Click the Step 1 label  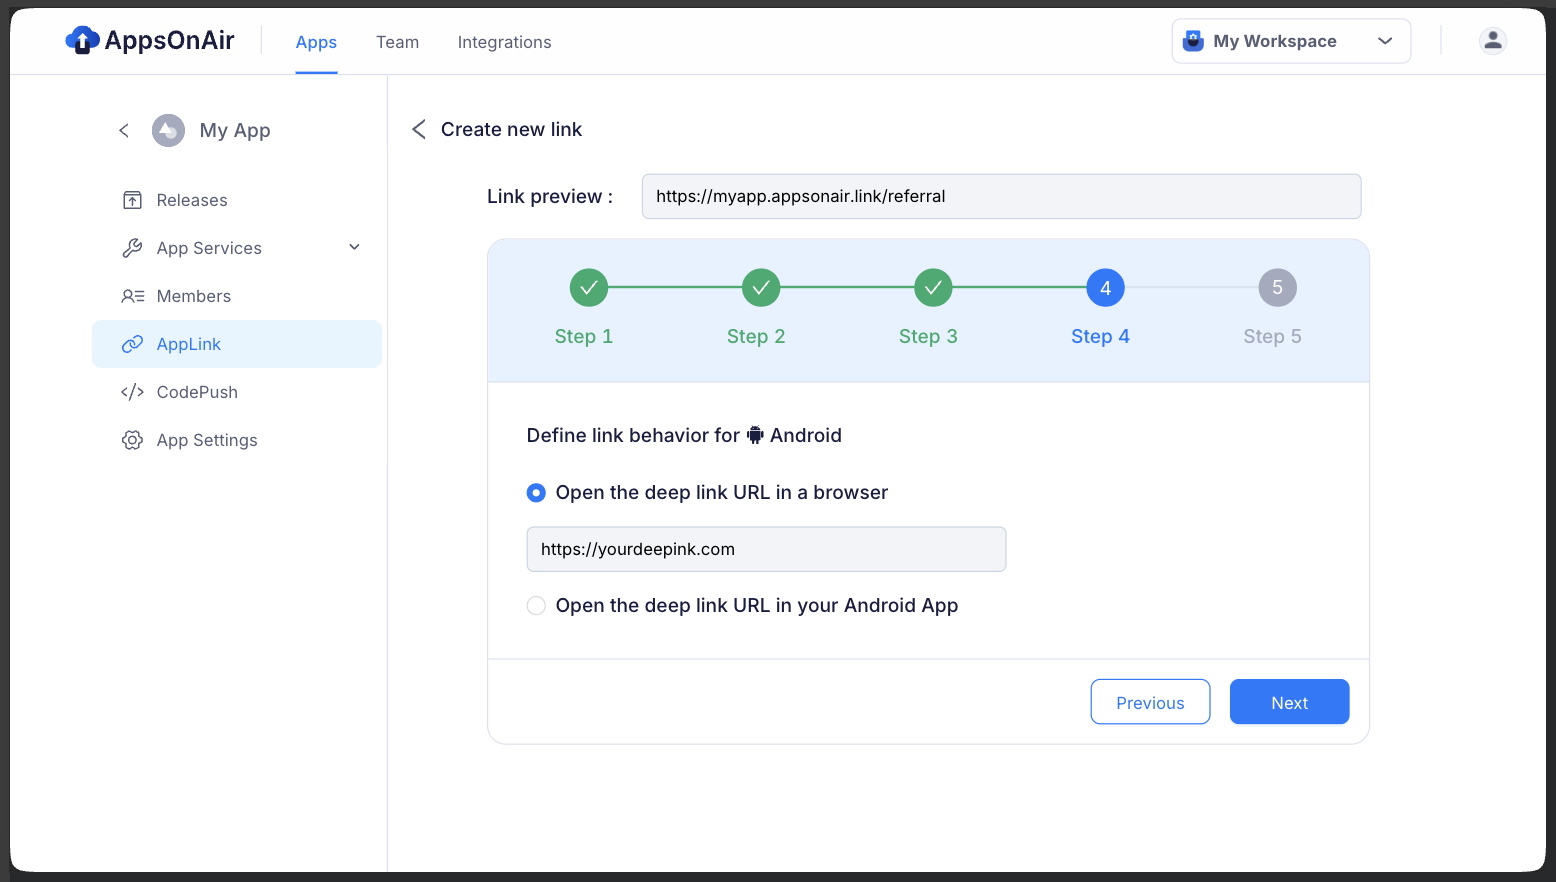click(x=584, y=336)
